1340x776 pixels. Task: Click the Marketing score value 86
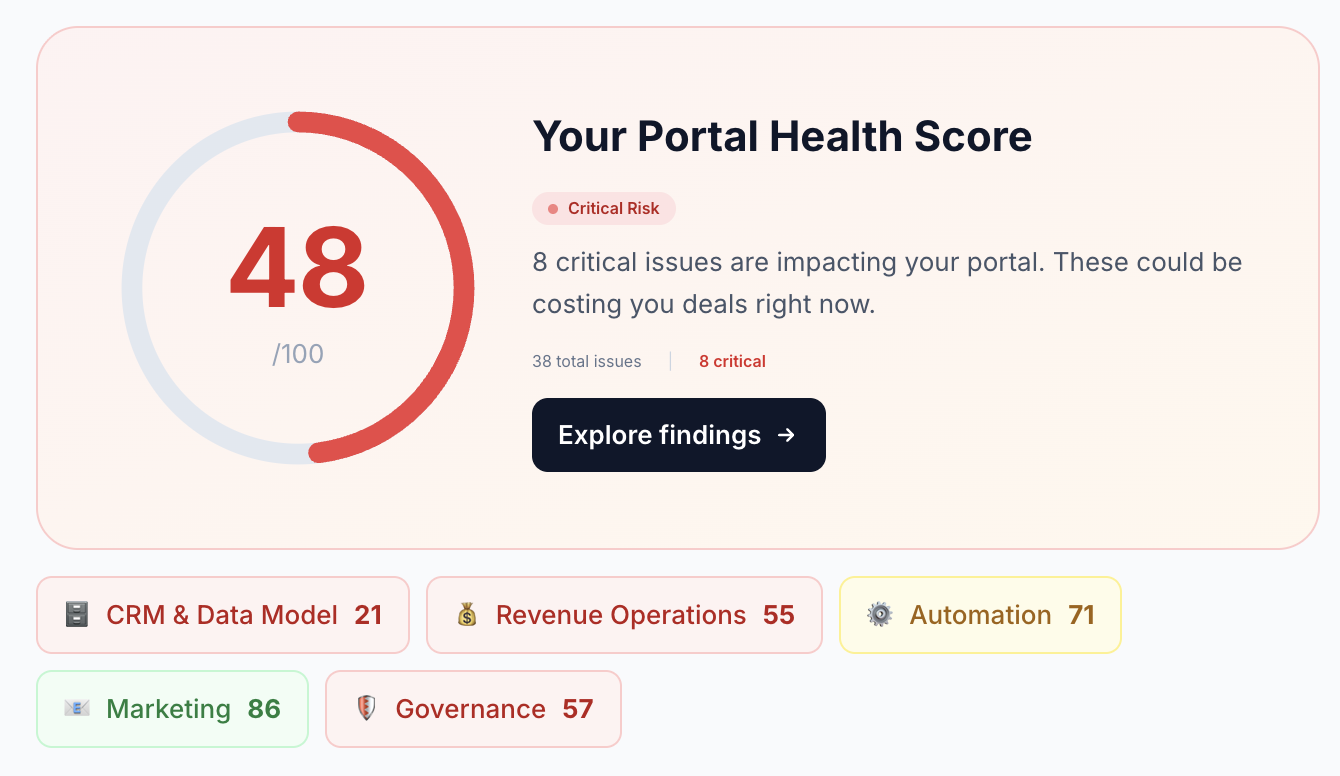click(264, 709)
